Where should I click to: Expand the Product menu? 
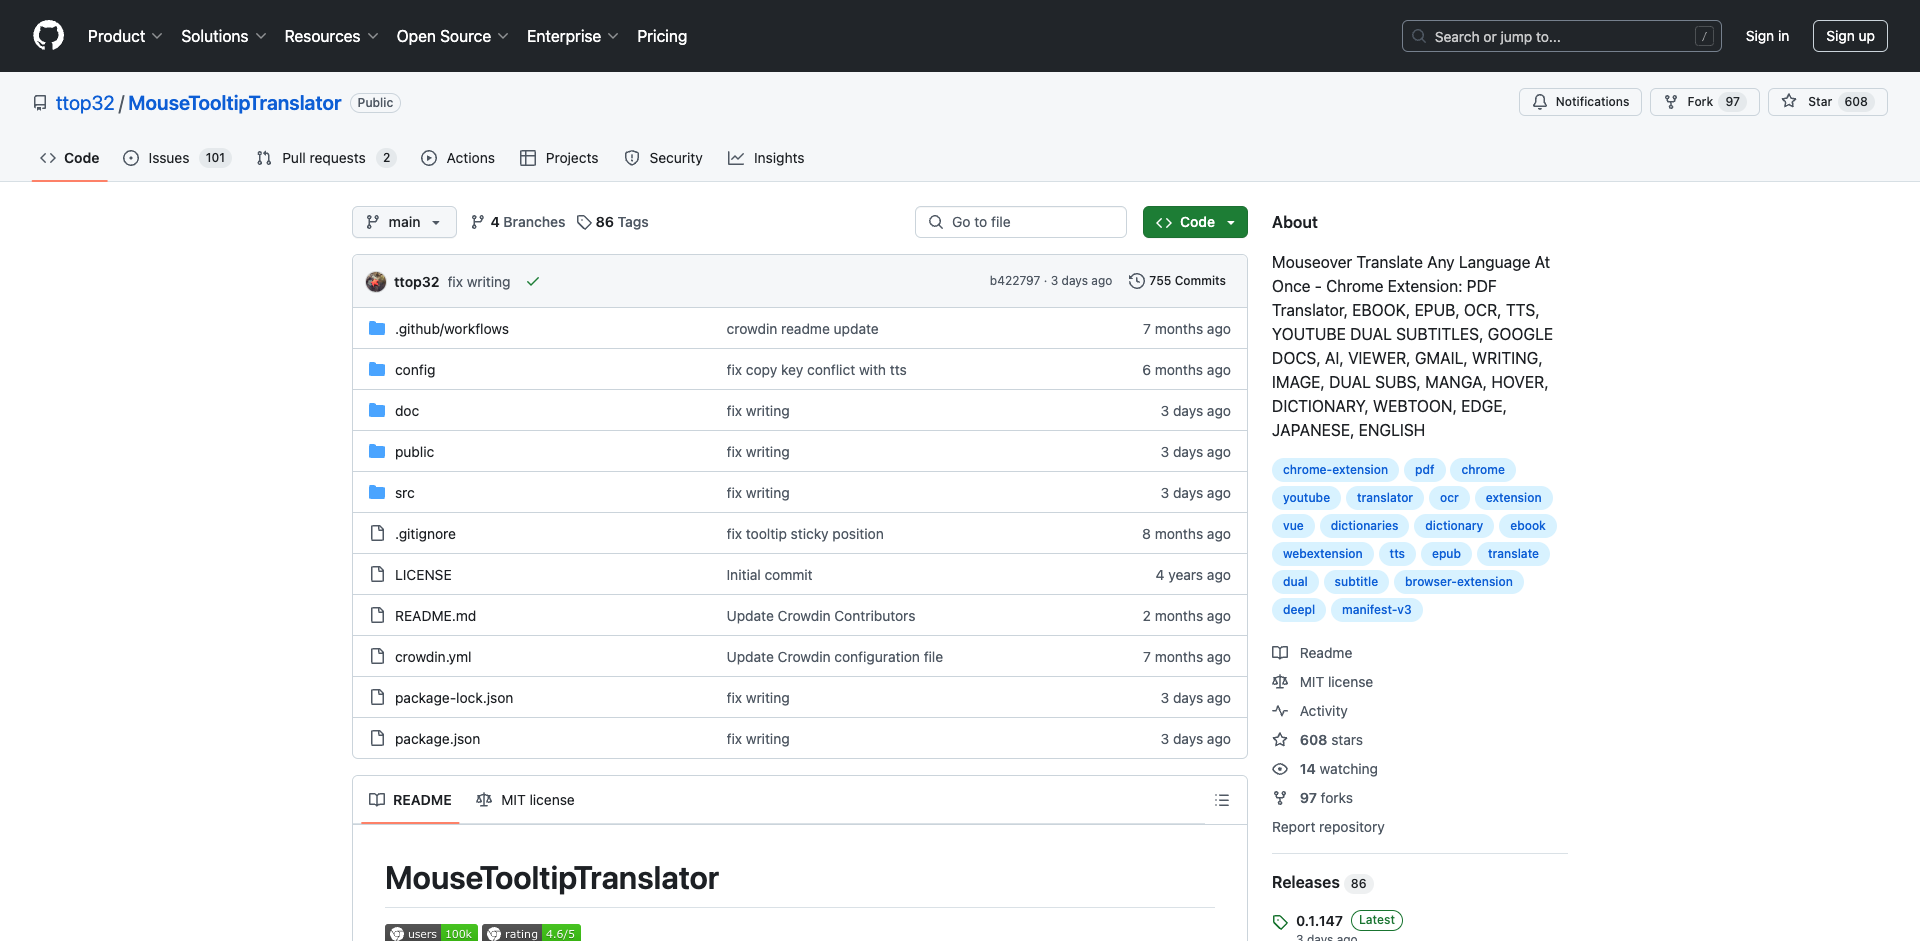click(x=125, y=36)
